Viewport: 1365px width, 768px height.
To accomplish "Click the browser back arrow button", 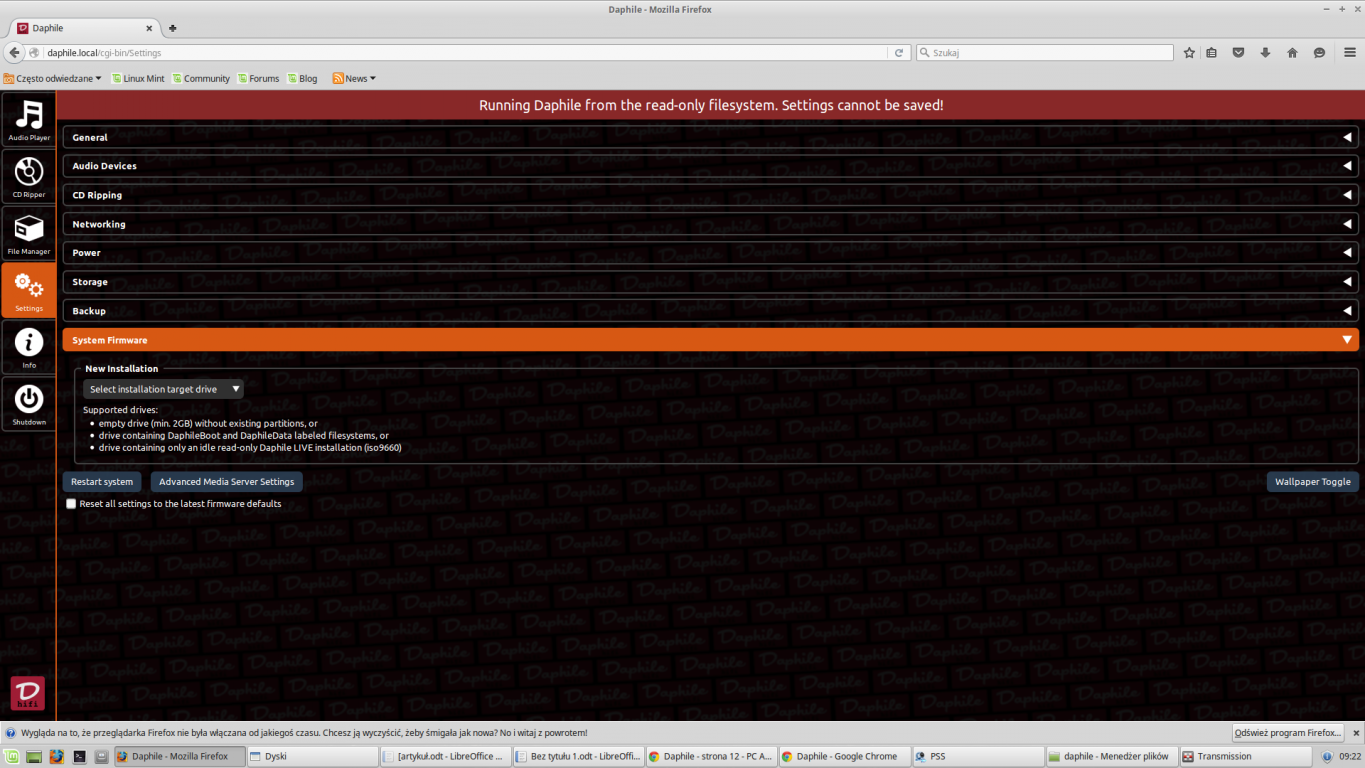I will [x=14, y=52].
